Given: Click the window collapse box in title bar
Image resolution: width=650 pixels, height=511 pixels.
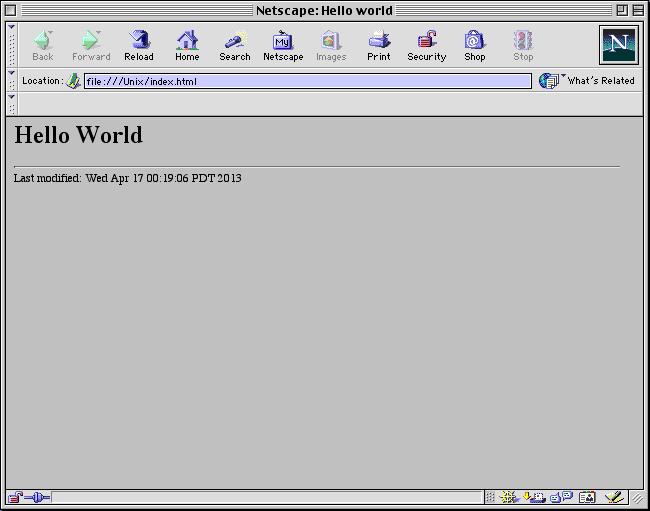Looking at the screenshot, I should point(638,10).
